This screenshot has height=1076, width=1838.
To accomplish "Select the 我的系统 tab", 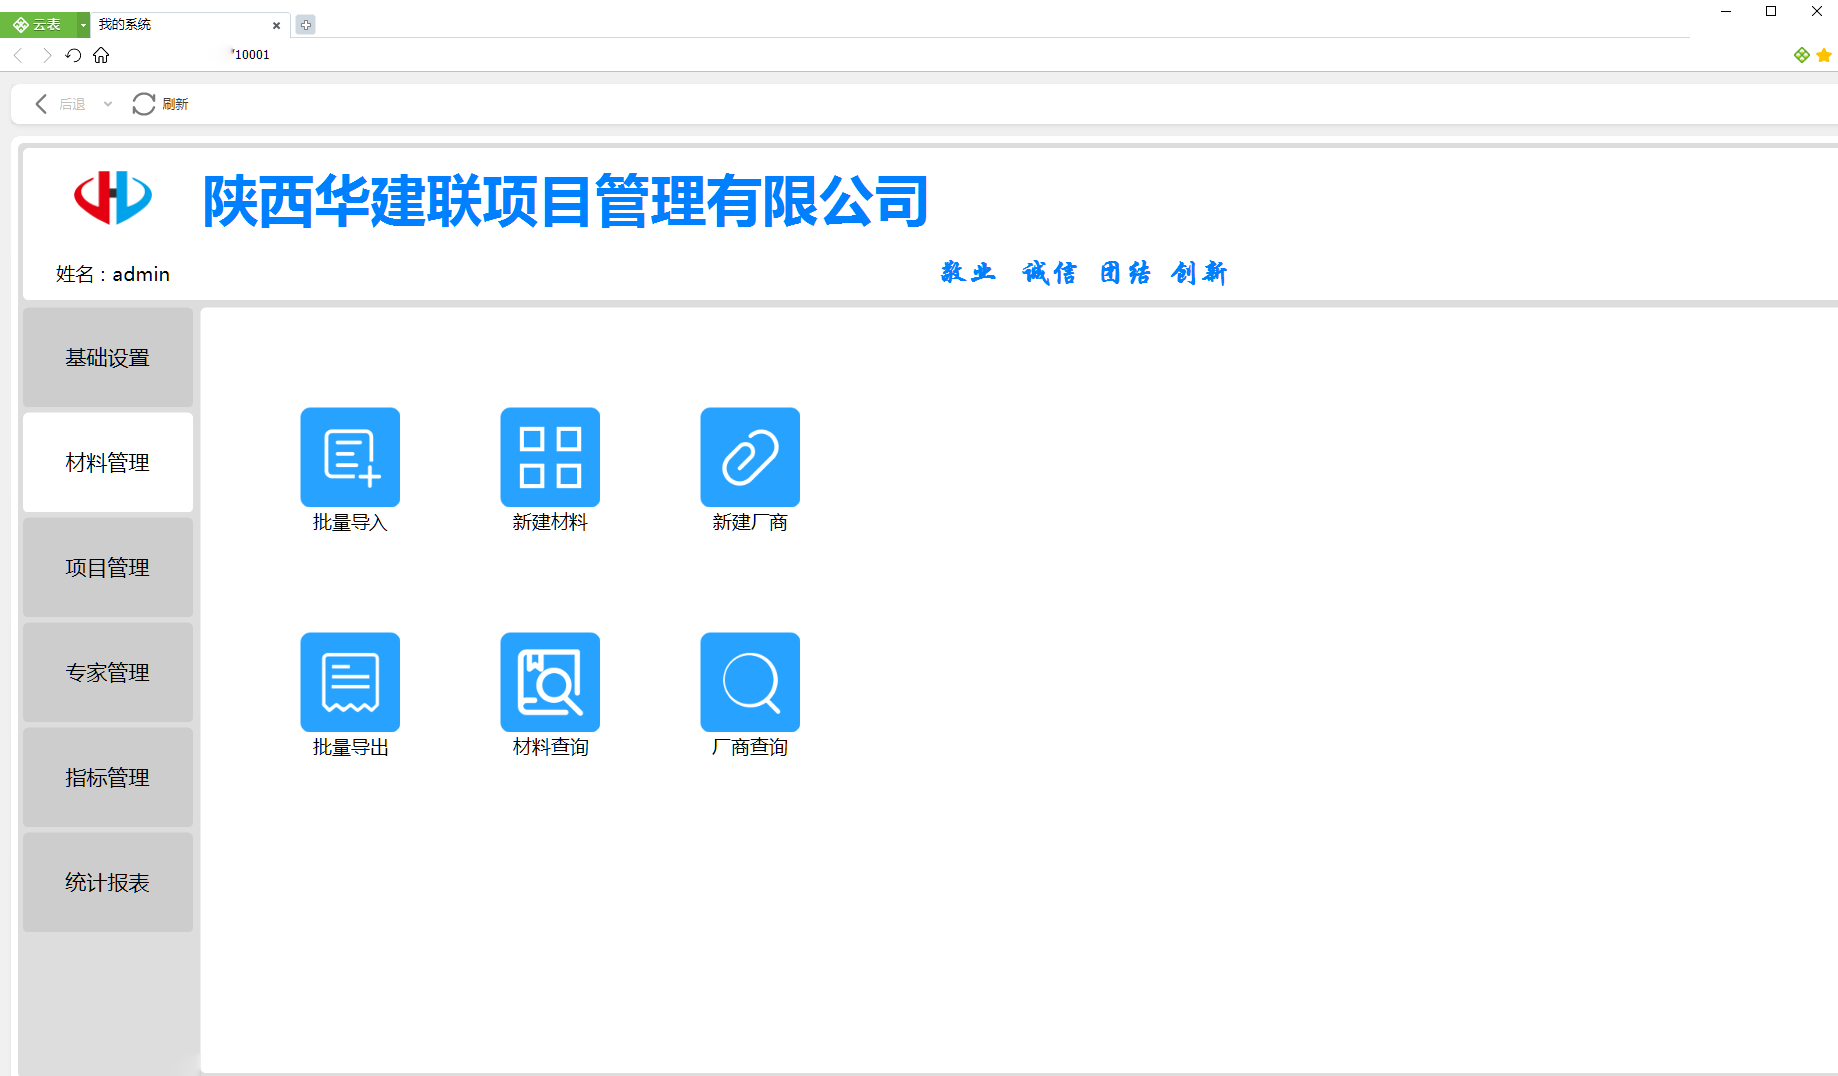I will click(x=190, y=25).
